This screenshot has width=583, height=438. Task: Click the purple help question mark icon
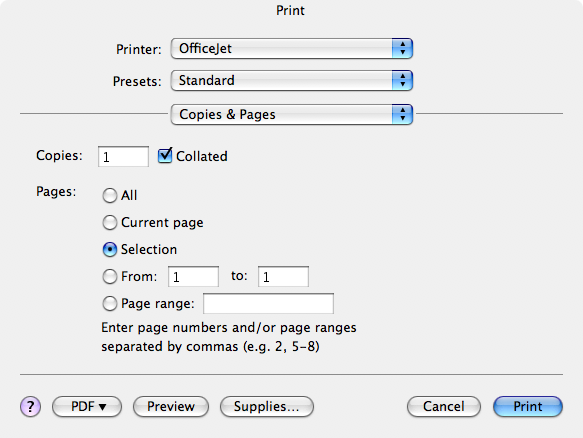coord(30,406)
